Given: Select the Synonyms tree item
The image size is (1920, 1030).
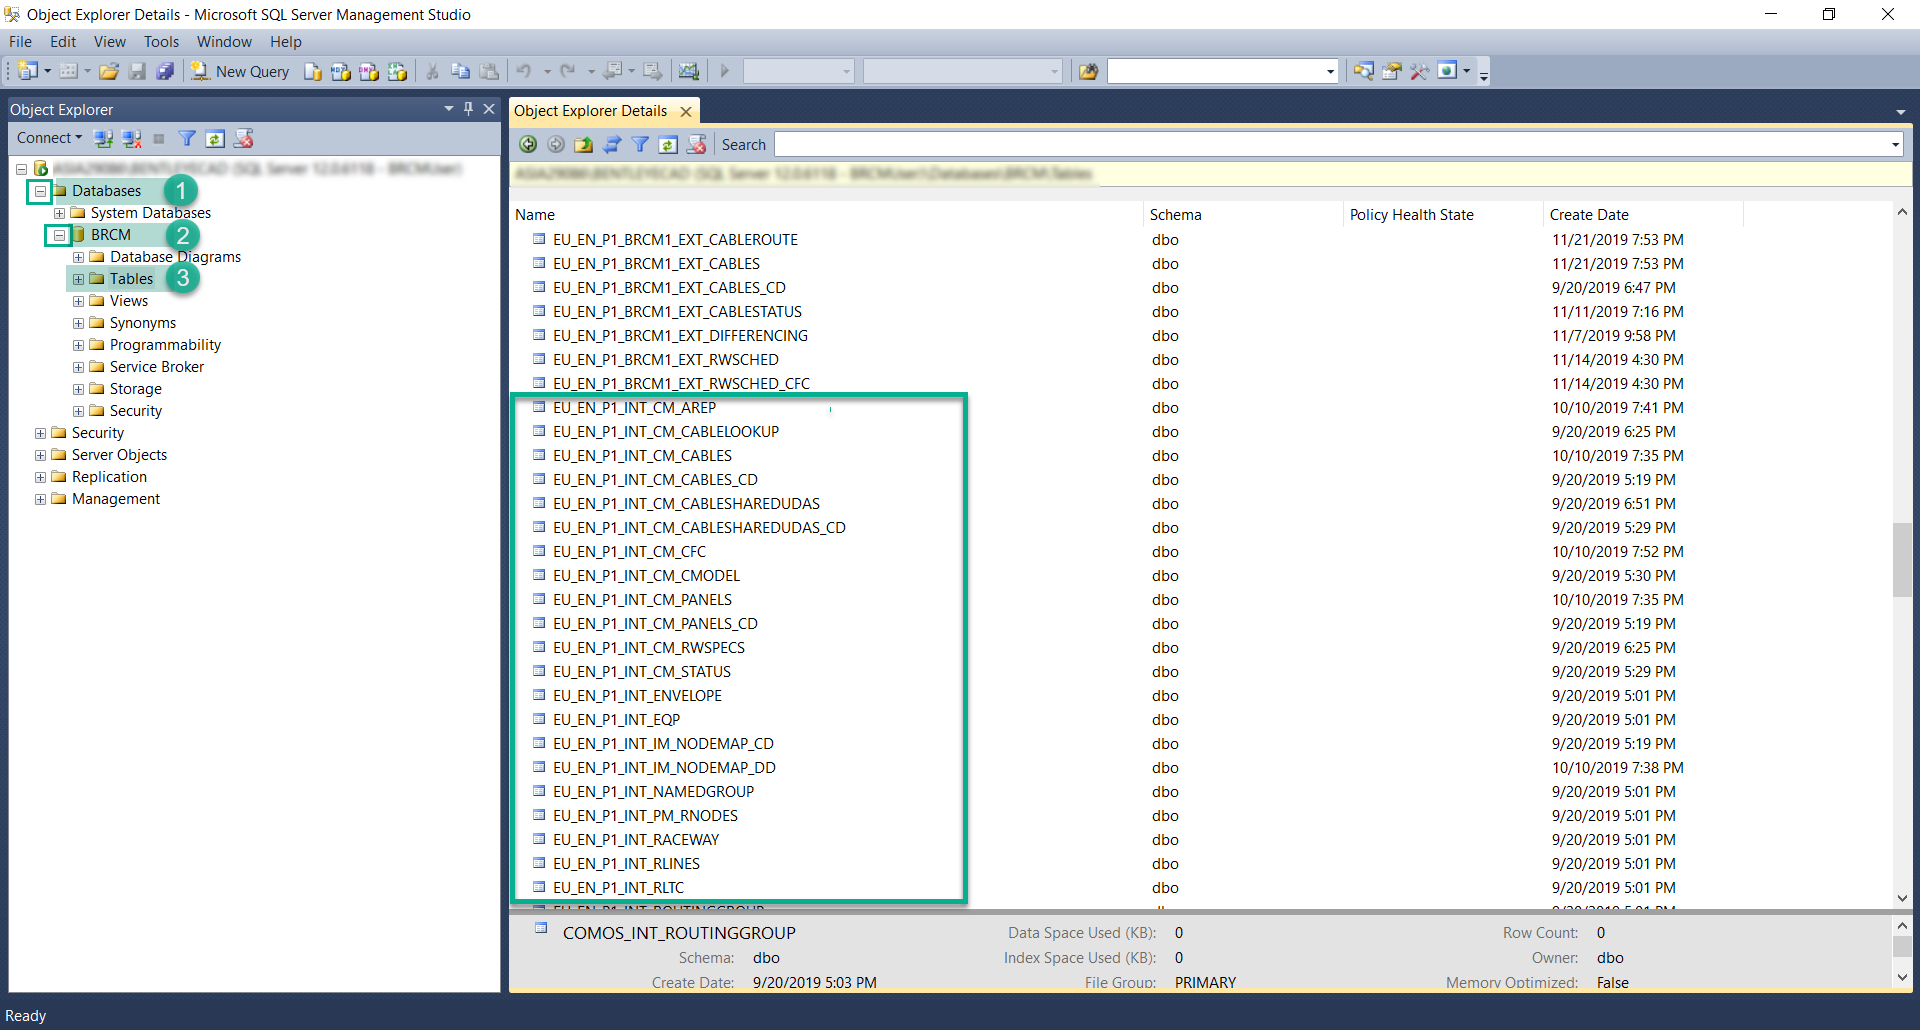Looking at the screenshot, I should click(142, 323).
